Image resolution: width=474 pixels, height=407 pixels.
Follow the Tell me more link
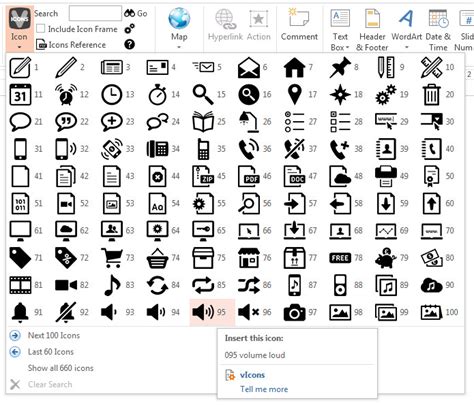pos(264,389)
